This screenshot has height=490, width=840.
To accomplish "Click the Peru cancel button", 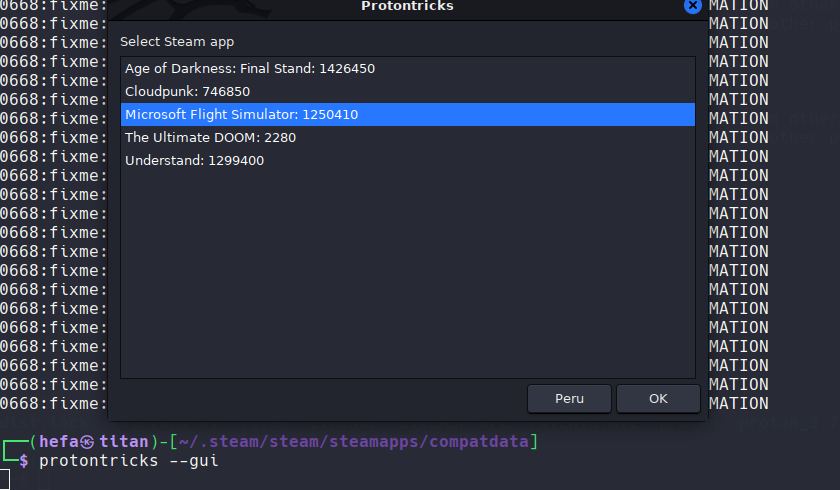I will click(569, 398).
